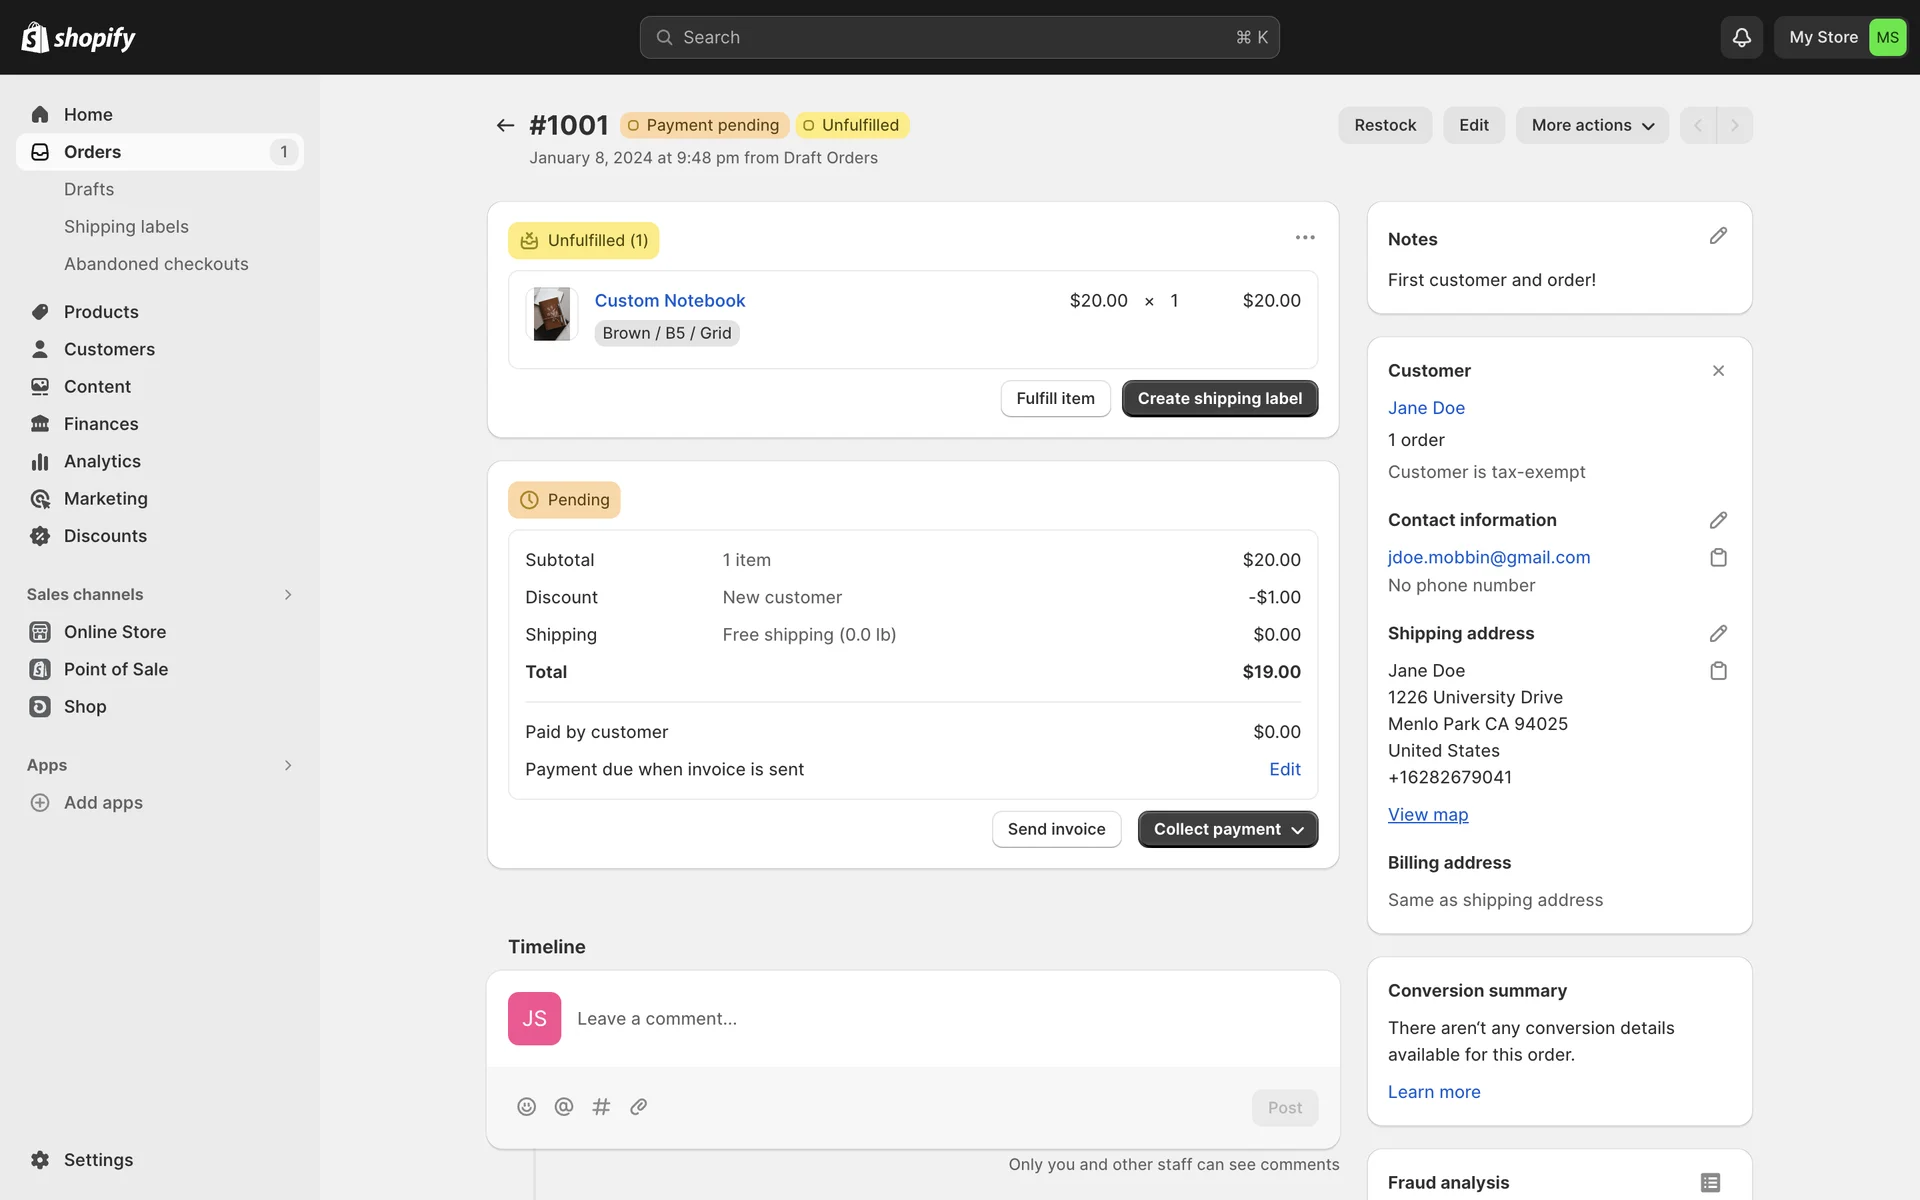Open unfulfilled card three-dot menu
This screenshot has width=1920, height=1200.
pos(1305,238)
